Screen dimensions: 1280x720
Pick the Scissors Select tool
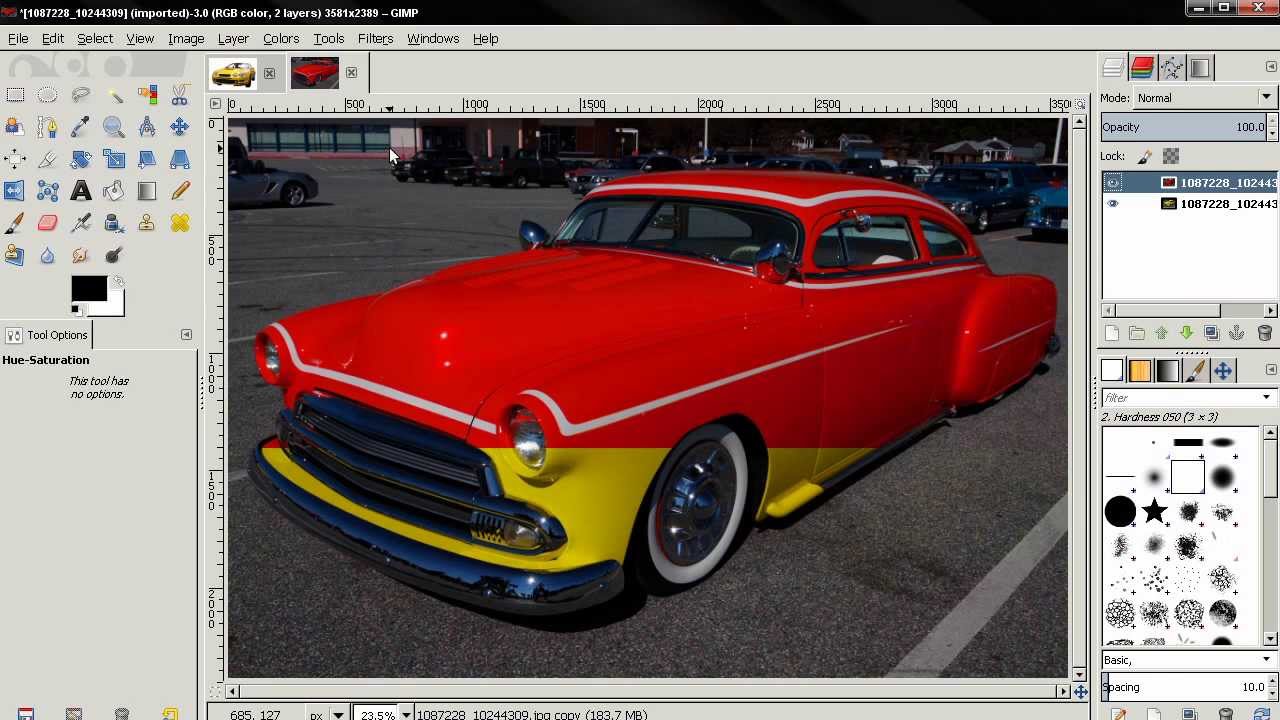pos(180,95)
